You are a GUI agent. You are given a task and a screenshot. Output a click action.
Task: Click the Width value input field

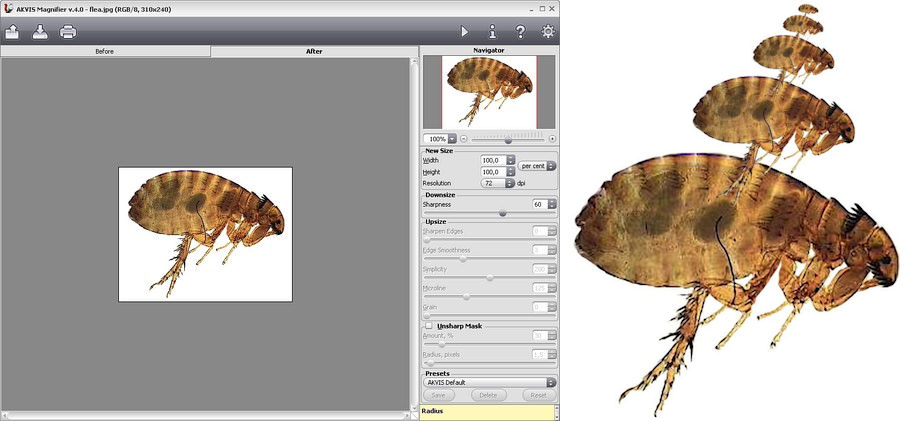point(492,160)
